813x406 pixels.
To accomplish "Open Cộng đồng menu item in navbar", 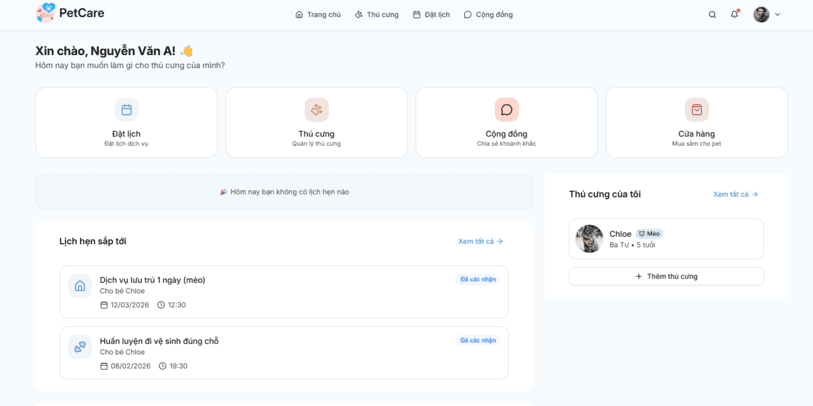I will [488, 15].
